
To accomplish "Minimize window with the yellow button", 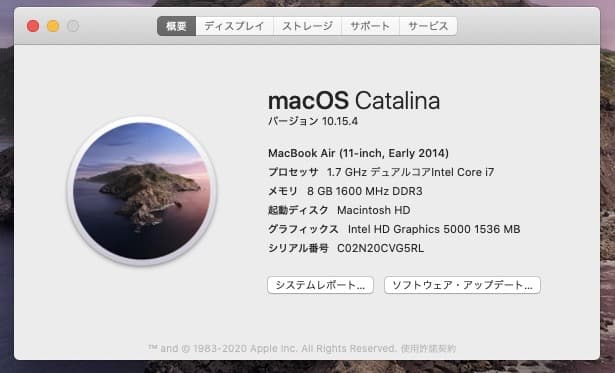I will (x=53, y=26).
